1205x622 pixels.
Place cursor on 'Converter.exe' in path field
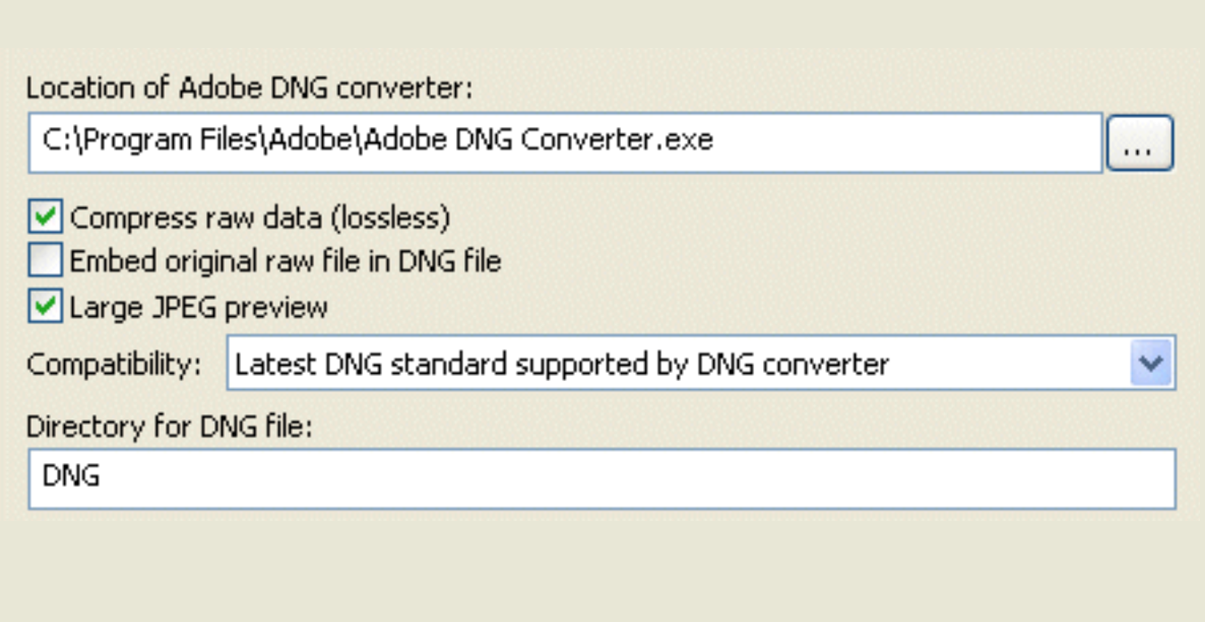coord(617,139)
